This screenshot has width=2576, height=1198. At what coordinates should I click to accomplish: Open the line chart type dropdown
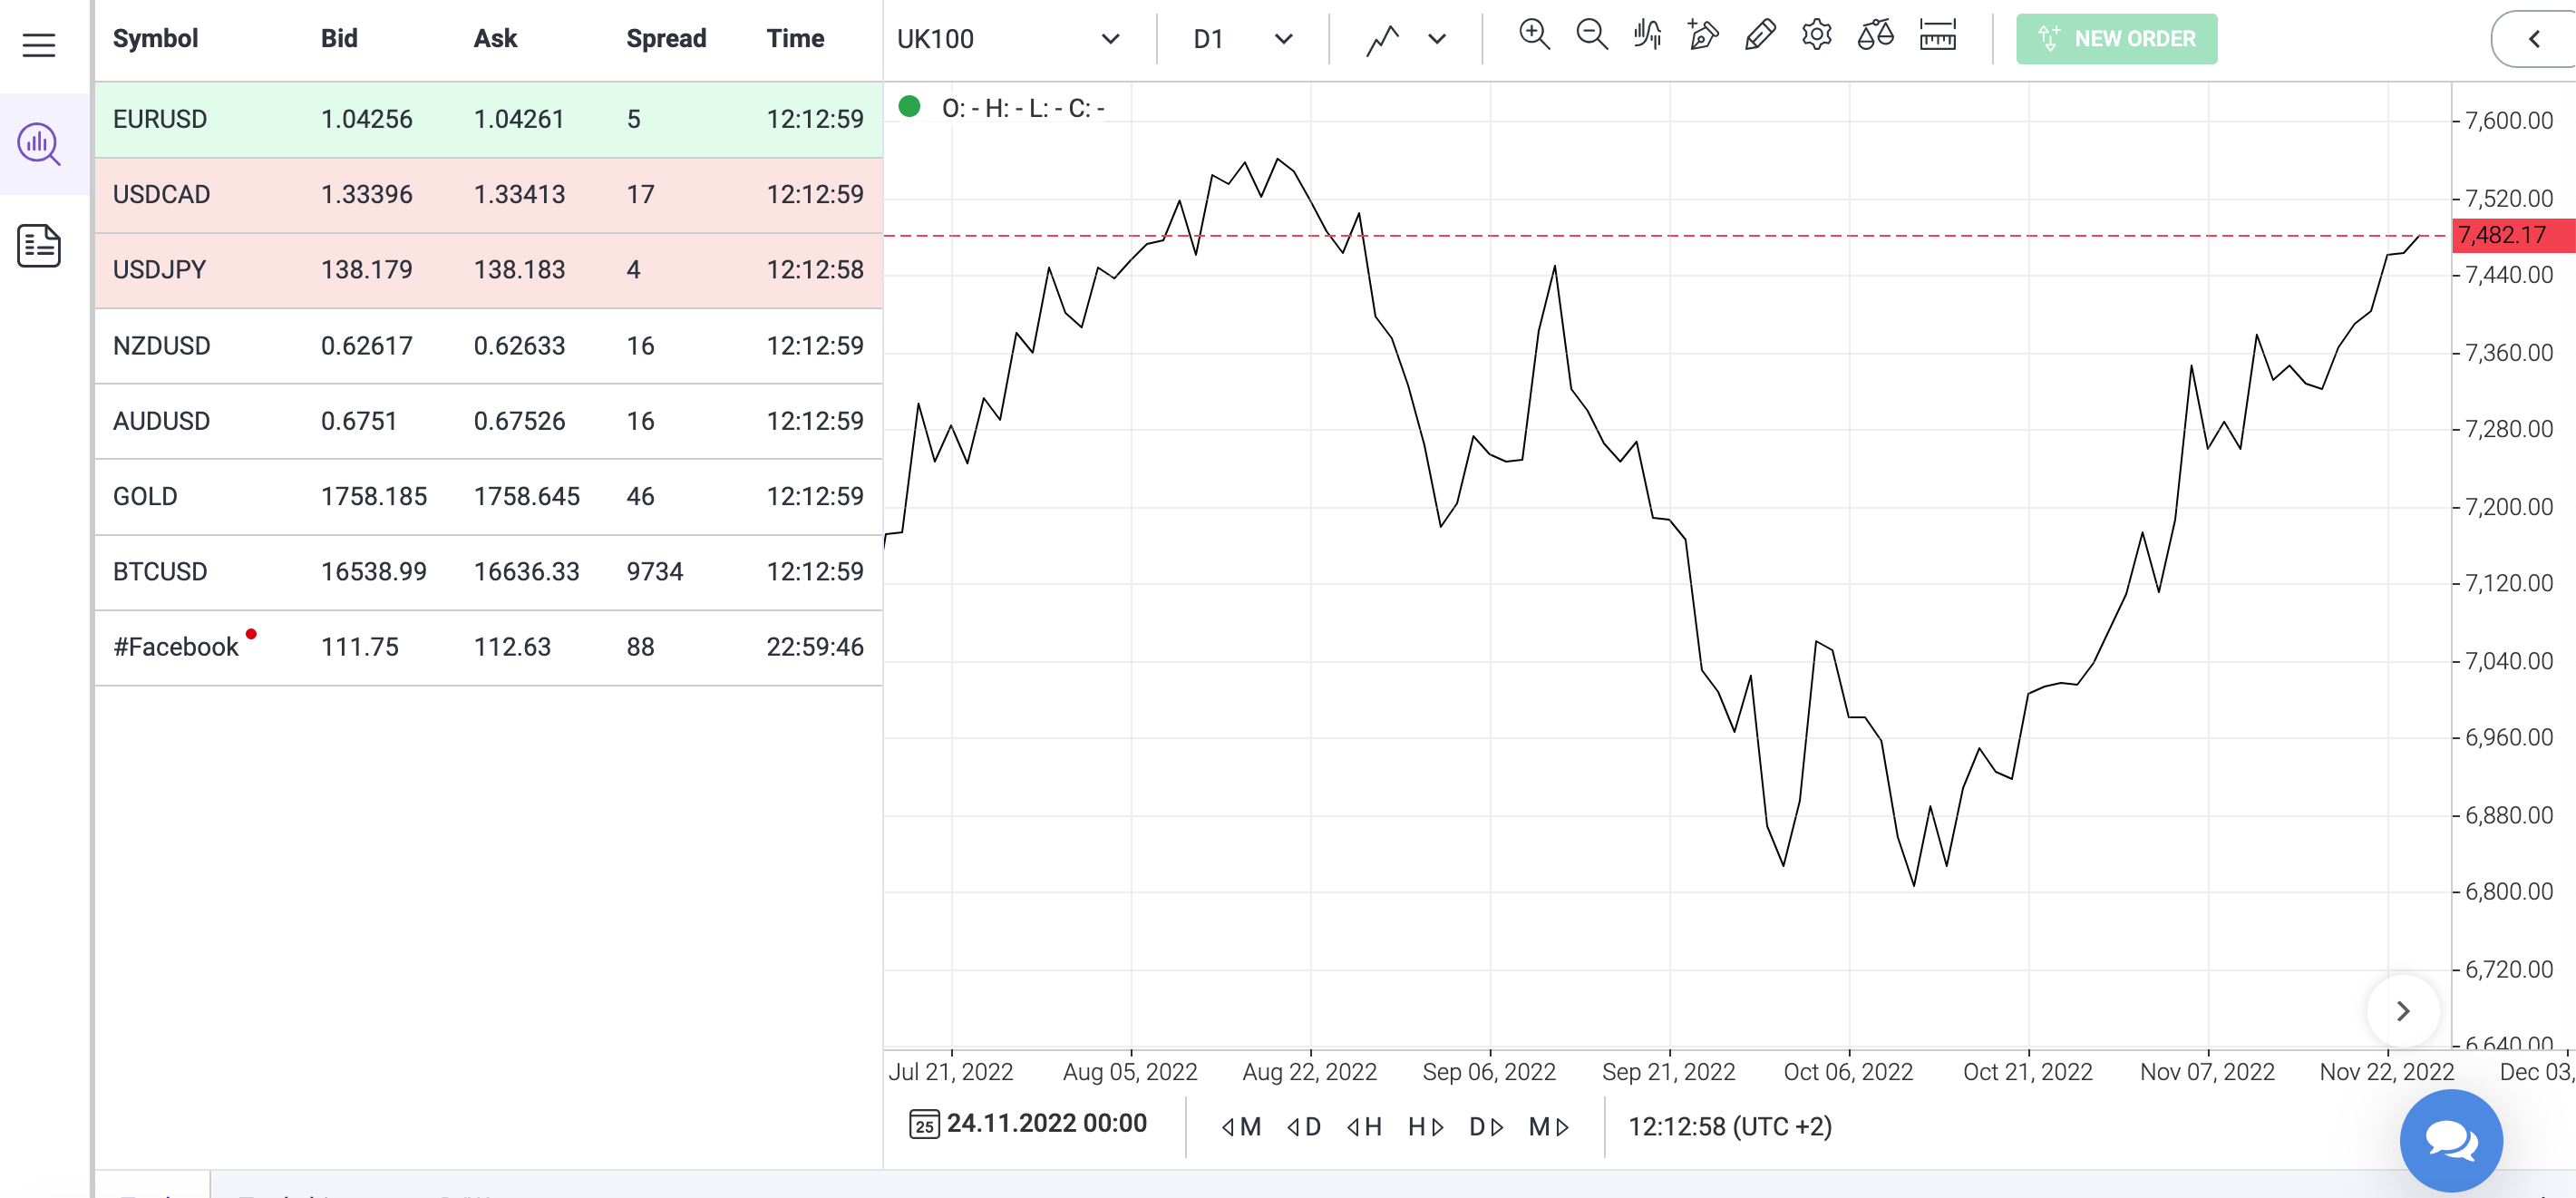click(x=1406, y=39)
